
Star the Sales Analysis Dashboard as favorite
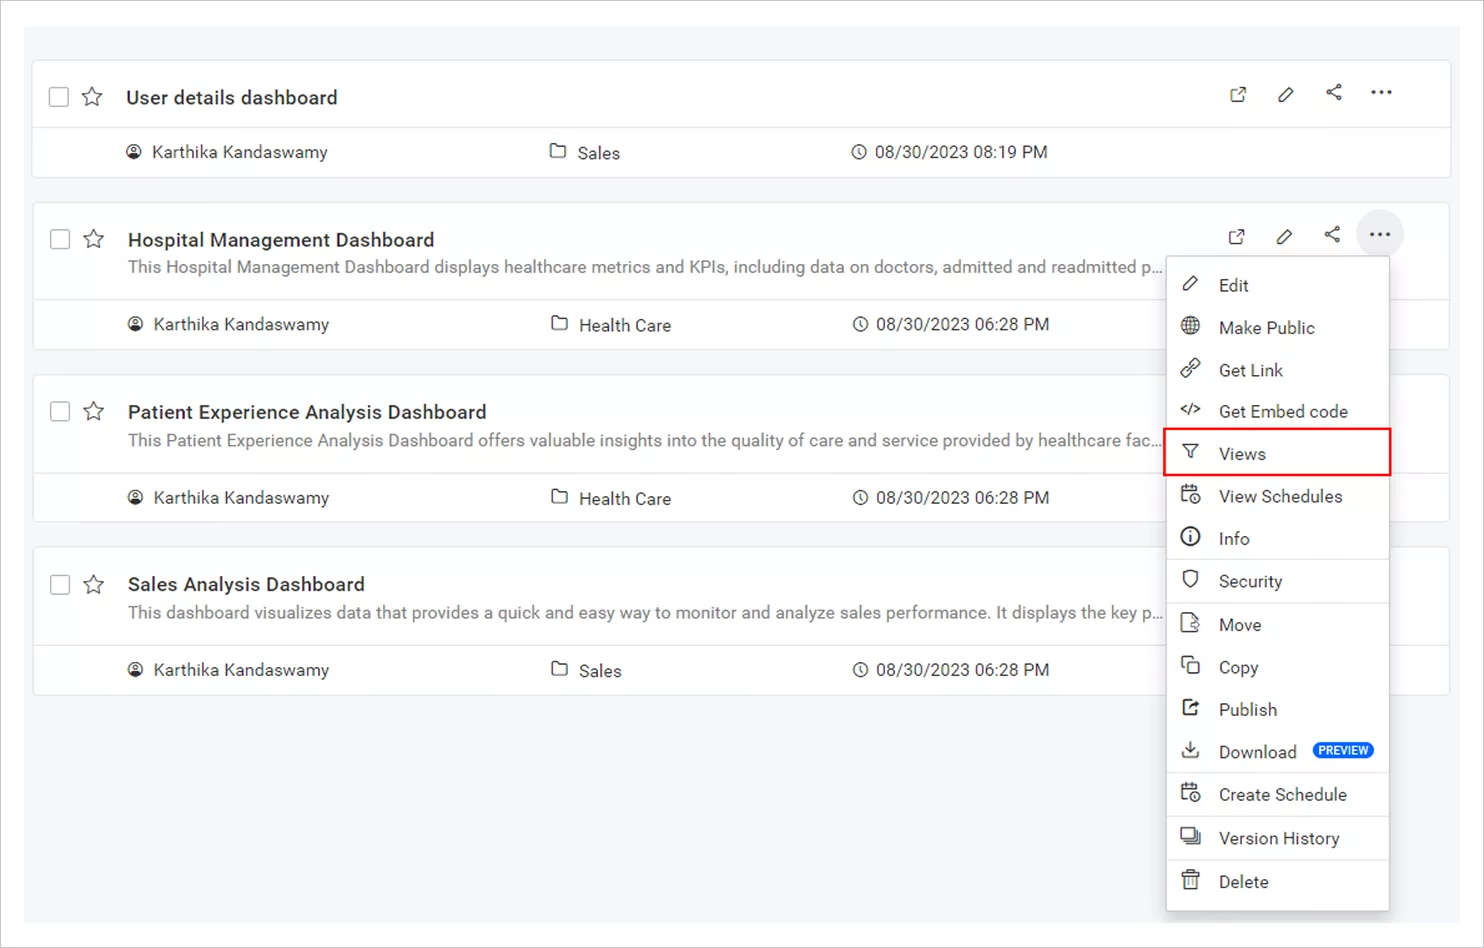pos(93,584)
